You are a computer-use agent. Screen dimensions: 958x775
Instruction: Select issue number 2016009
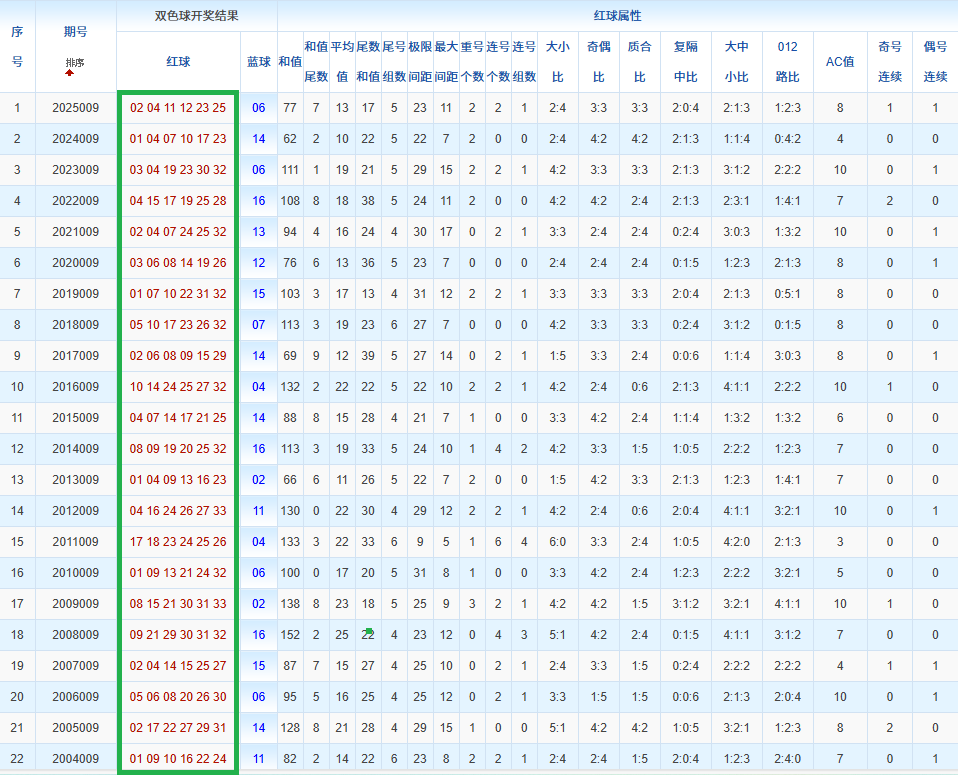(75, 387)
